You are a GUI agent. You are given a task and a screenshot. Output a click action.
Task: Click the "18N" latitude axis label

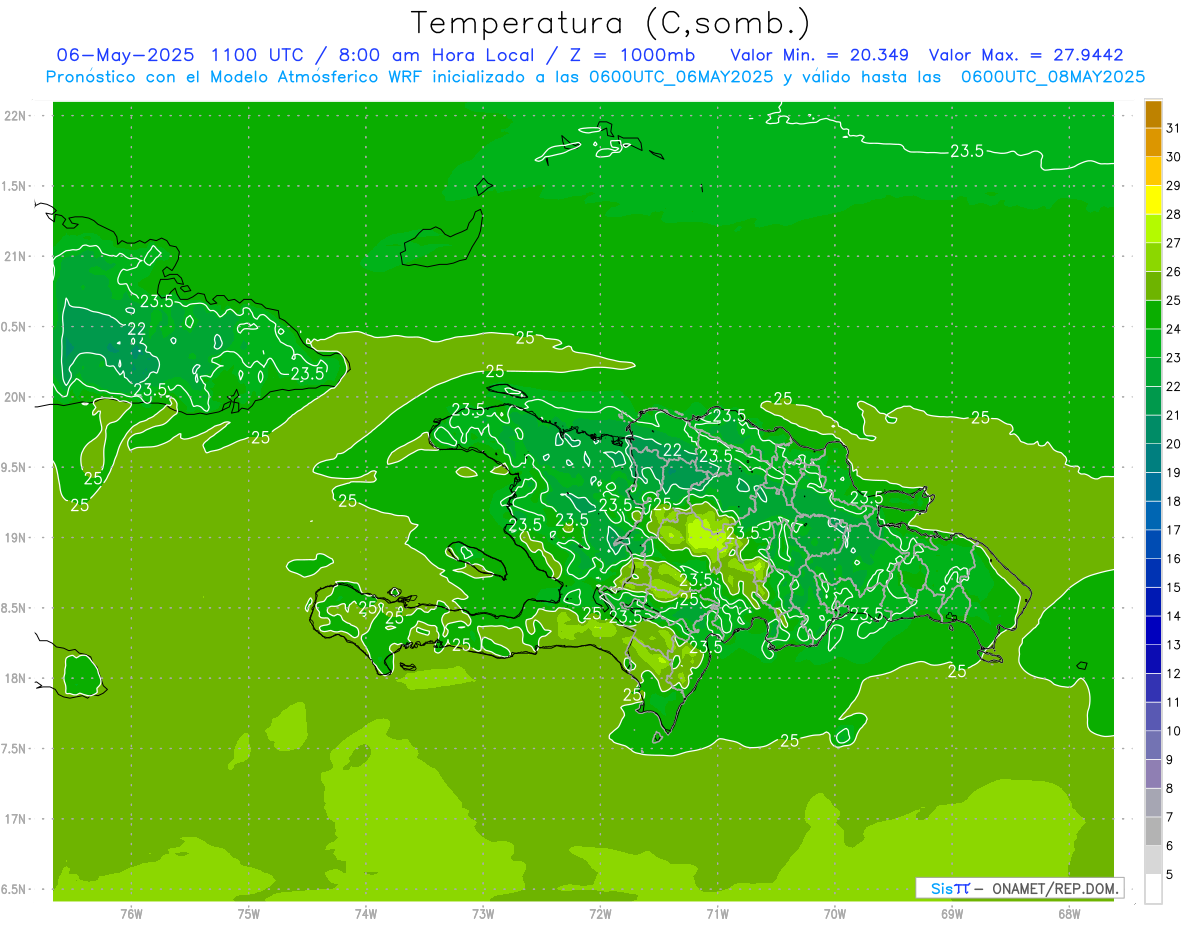click(x=17, y=679)
